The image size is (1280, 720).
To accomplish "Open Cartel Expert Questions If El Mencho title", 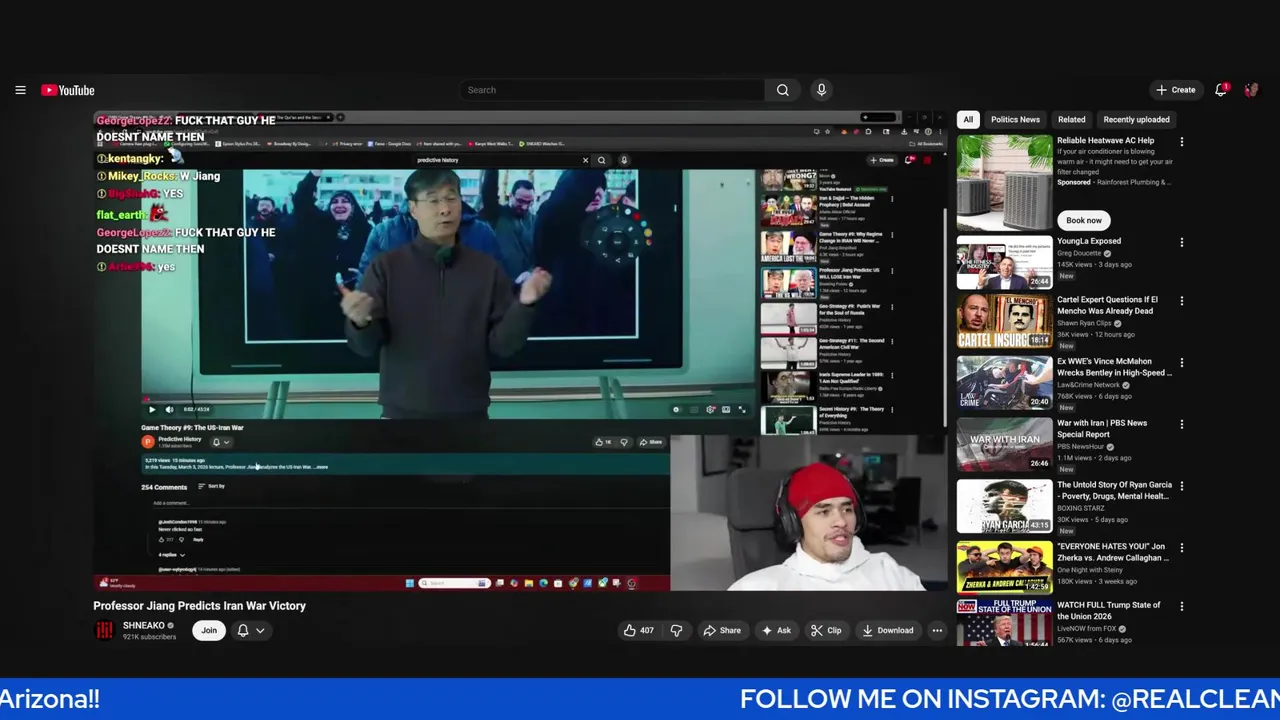I will pos(1107,305).
